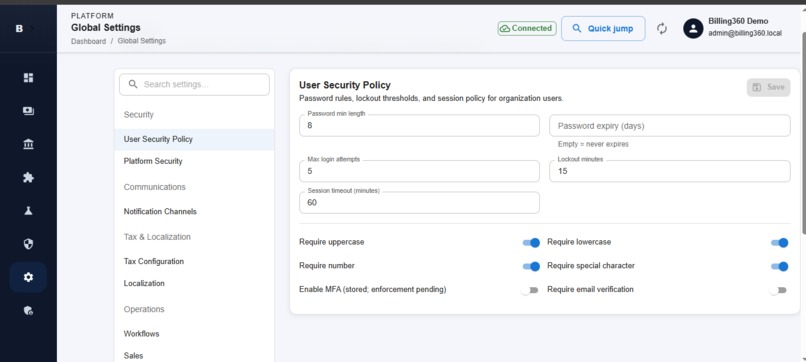Click the Save button
This screenshot has height=362, width=806.
[x=768, y=87]
